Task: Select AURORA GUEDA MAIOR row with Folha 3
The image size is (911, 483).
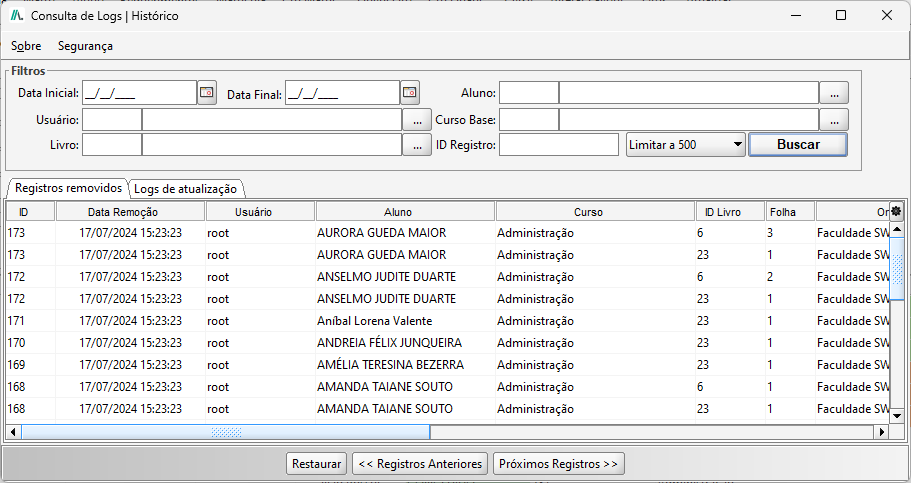Action: pos(448,232)
